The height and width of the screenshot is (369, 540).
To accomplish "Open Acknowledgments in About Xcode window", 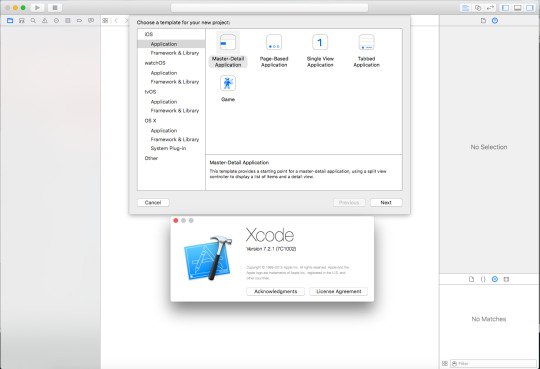I will pos(276,291).
